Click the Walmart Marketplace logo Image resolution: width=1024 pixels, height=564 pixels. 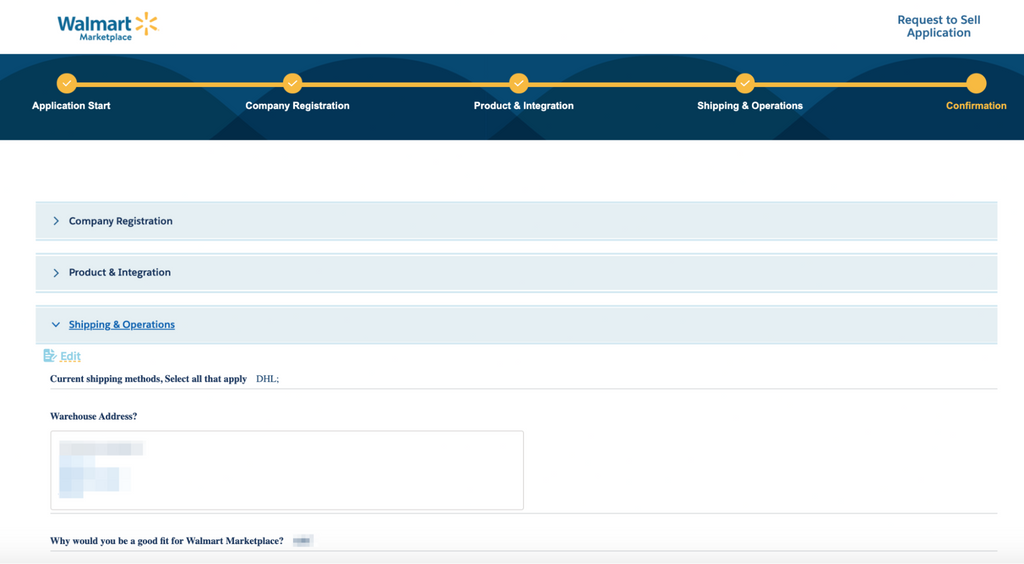pyautogui.click(x=108, y=27)
